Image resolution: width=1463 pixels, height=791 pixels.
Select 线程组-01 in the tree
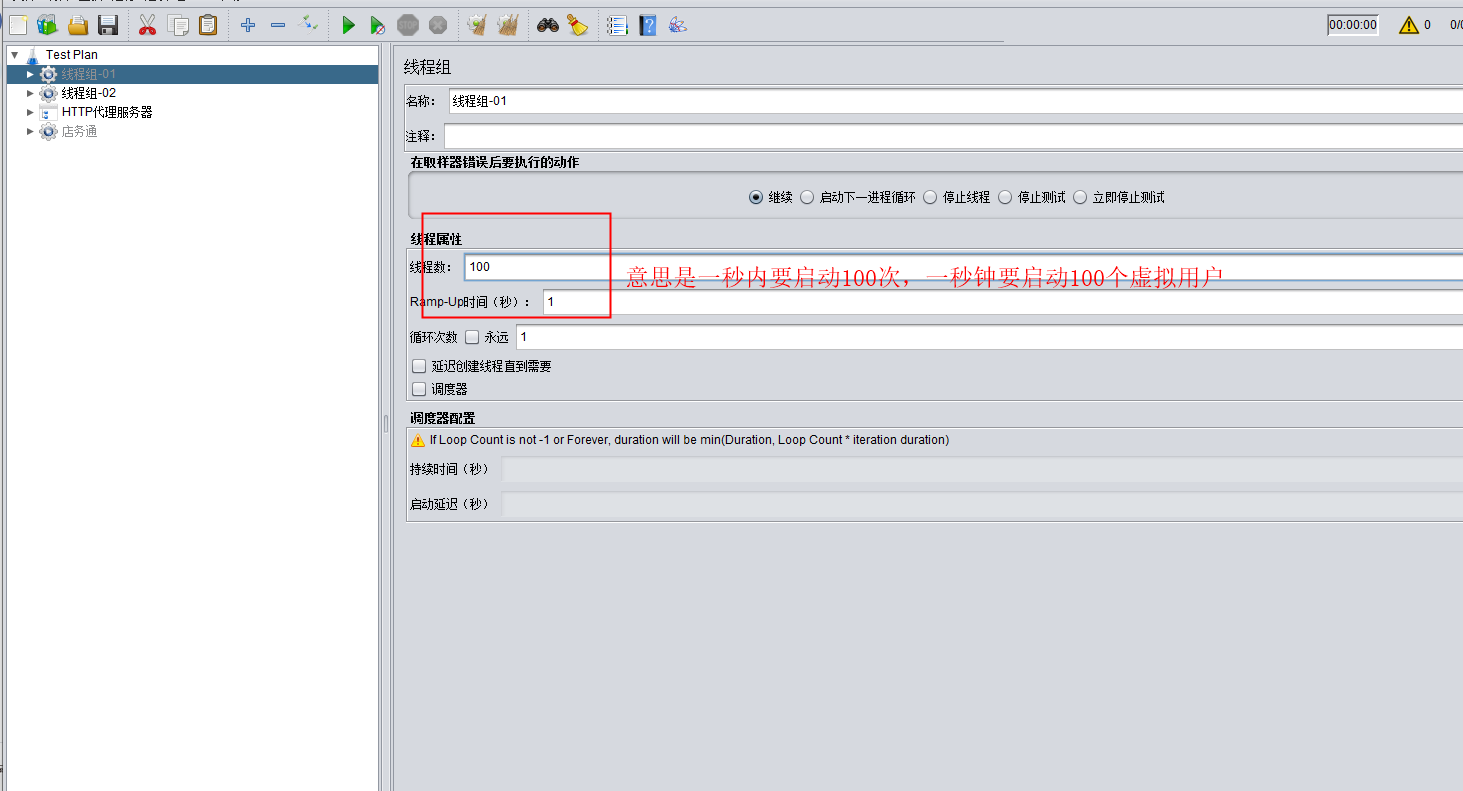89,74
